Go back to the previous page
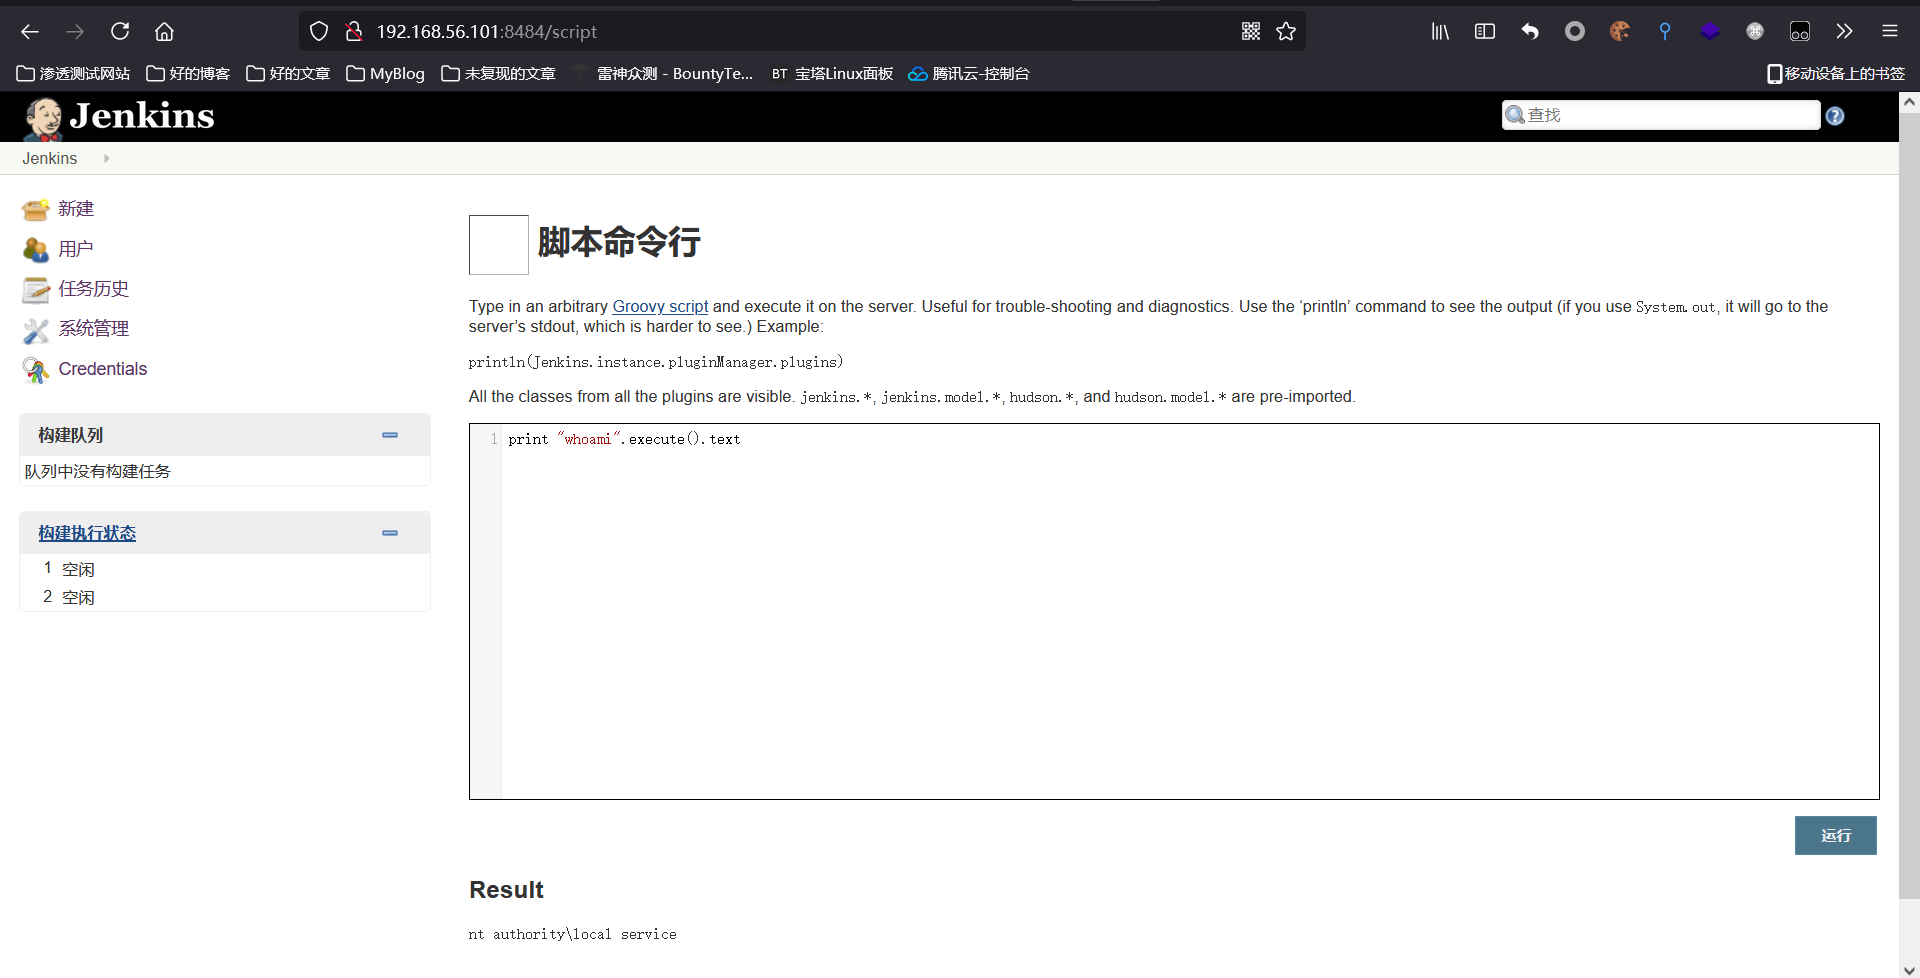Screen dimensions: 1920x978 (x=30, y=32)
